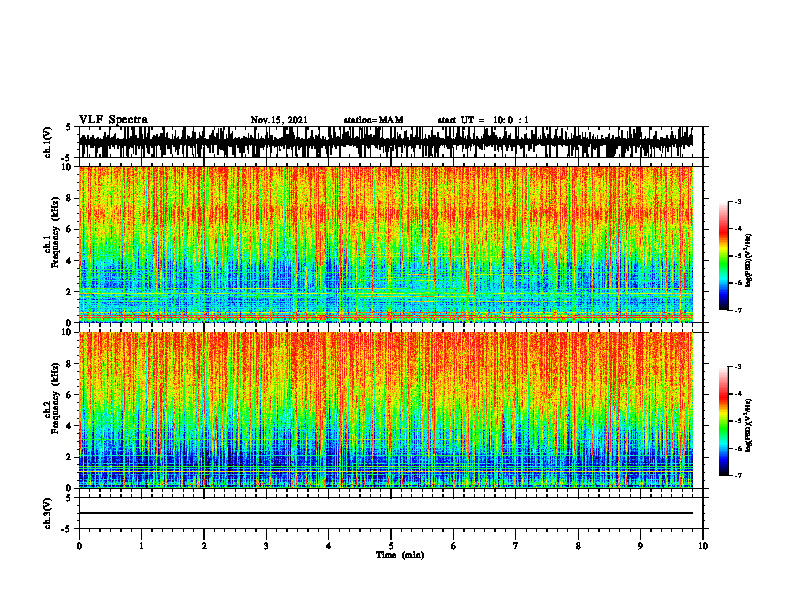792x612 pixels.
Task: Click time axis tick label "9"
Action: coord(640,546)
